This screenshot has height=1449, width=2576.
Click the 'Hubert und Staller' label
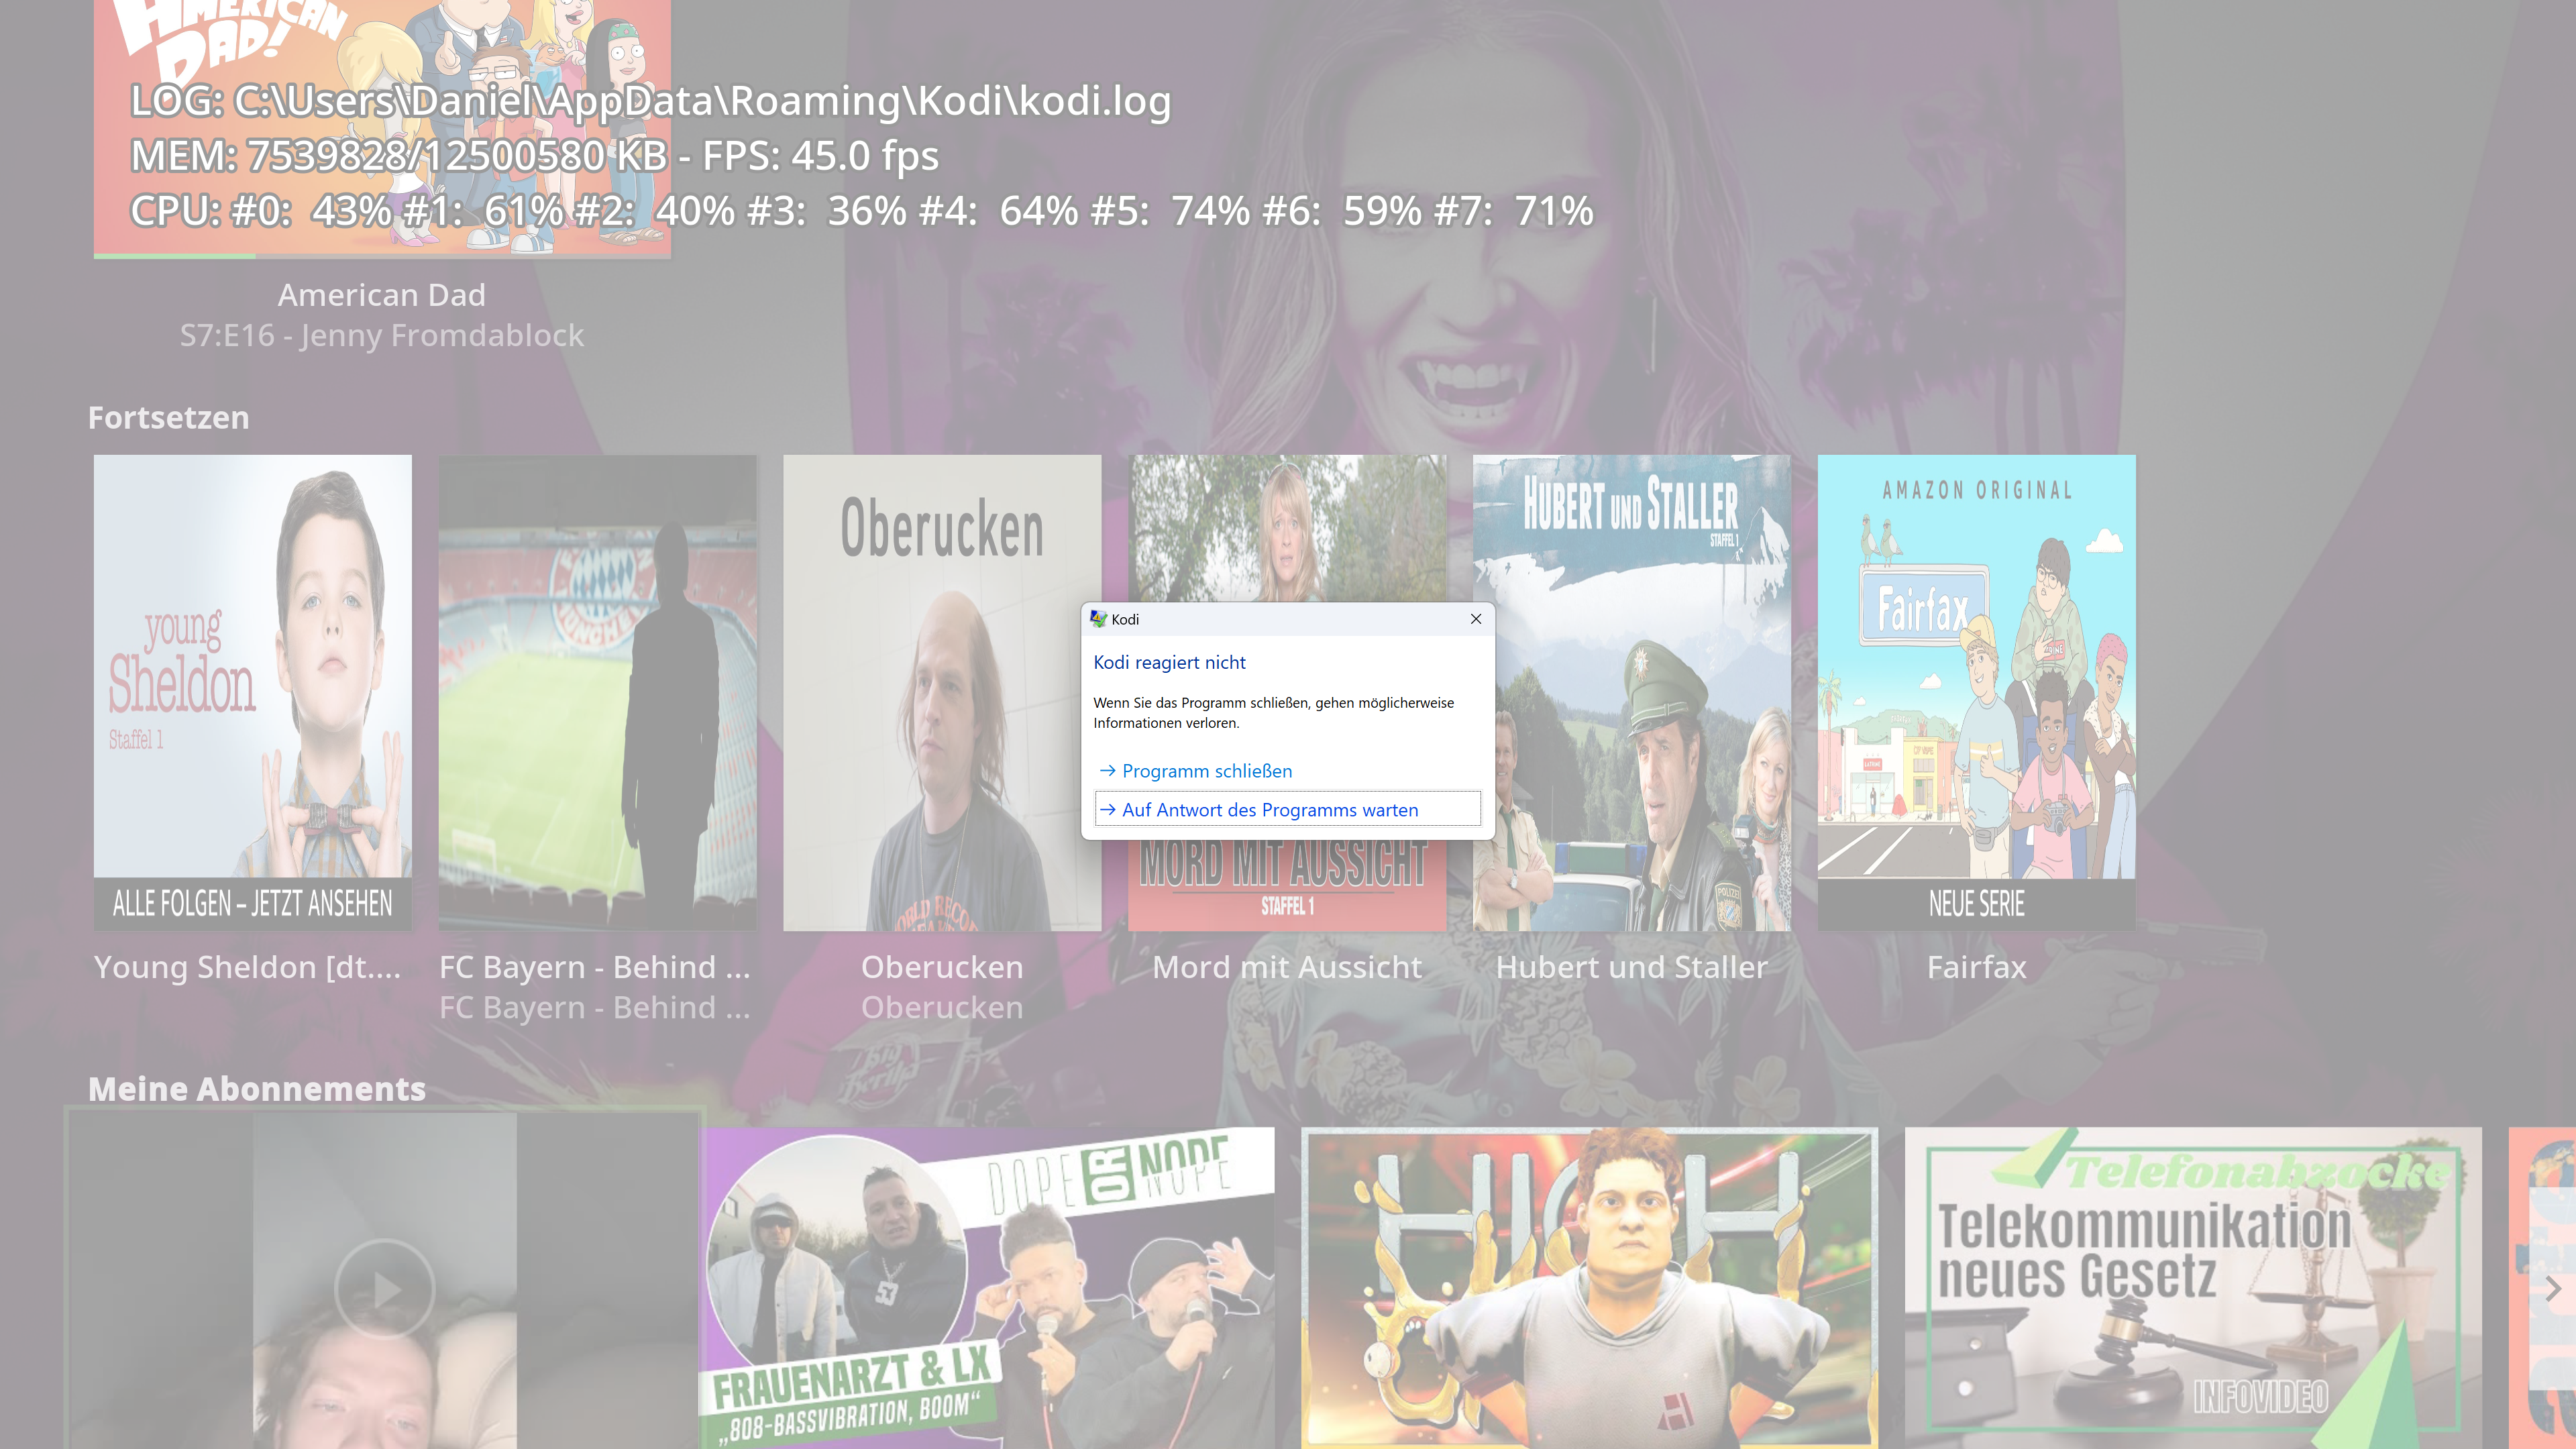pos(1632,968)
